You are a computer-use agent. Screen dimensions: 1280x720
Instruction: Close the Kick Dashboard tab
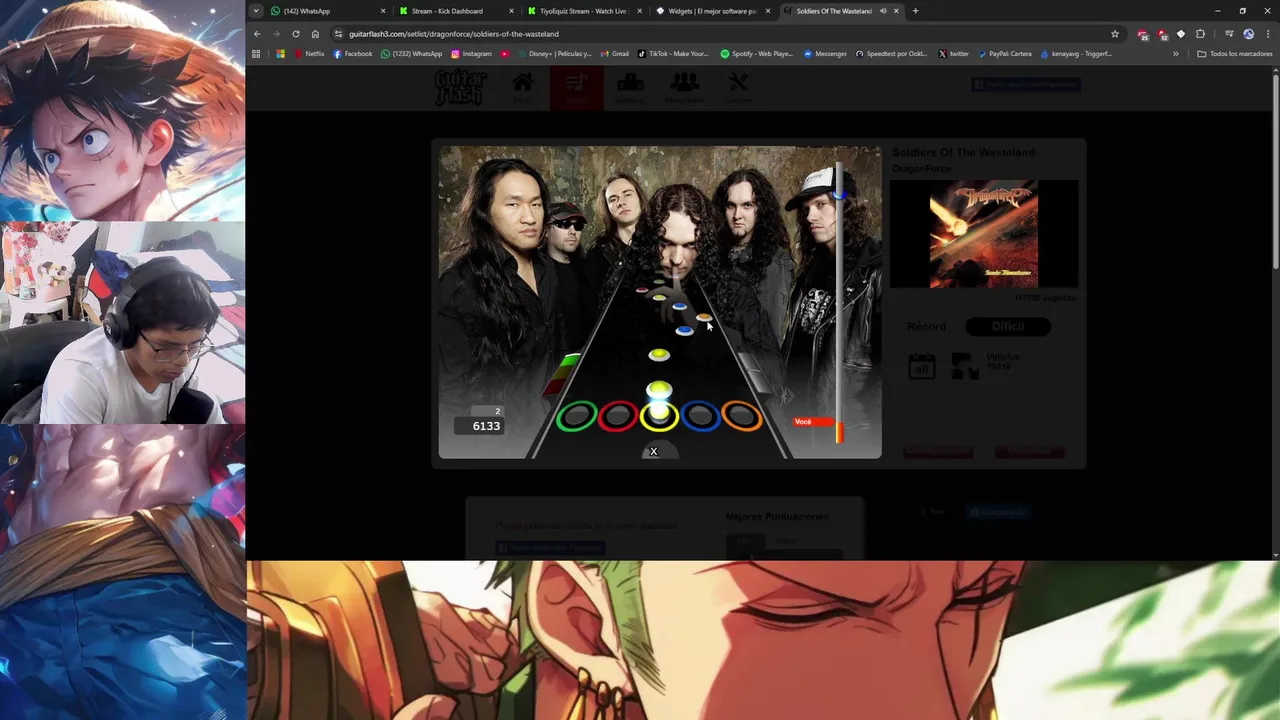point(511,11)
